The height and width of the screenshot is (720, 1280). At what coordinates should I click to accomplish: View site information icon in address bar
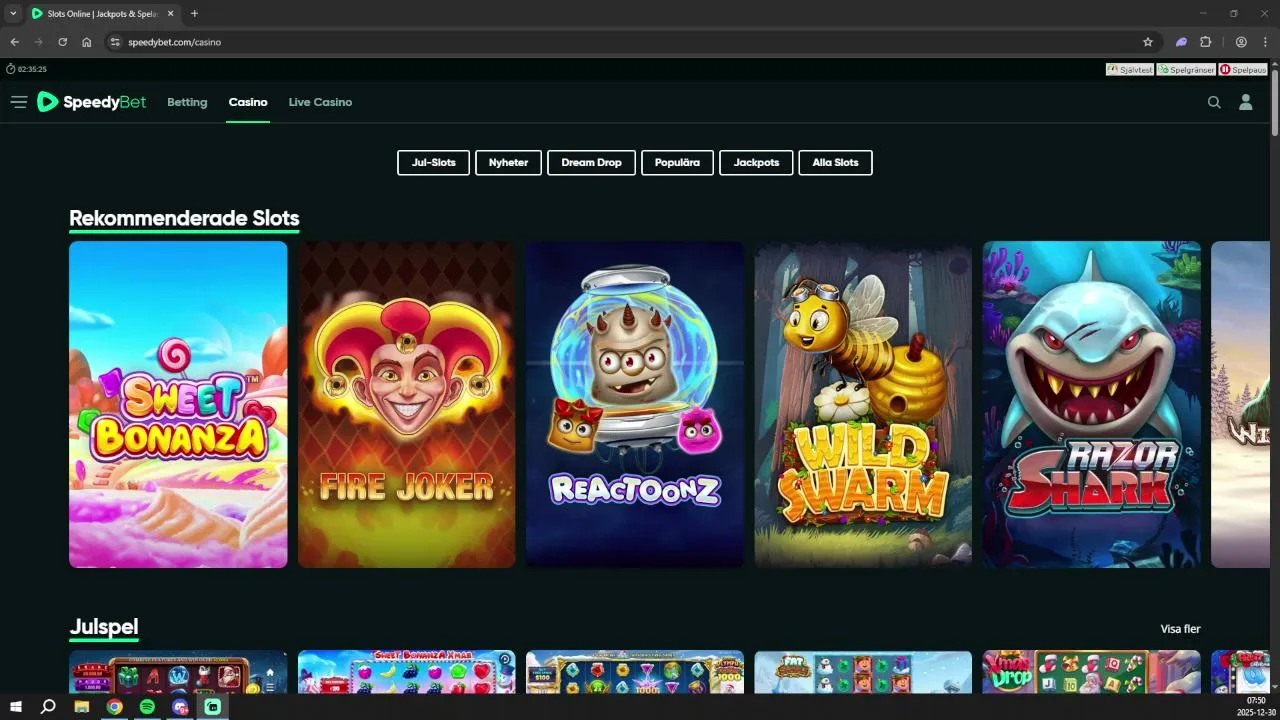coord(115,42)
